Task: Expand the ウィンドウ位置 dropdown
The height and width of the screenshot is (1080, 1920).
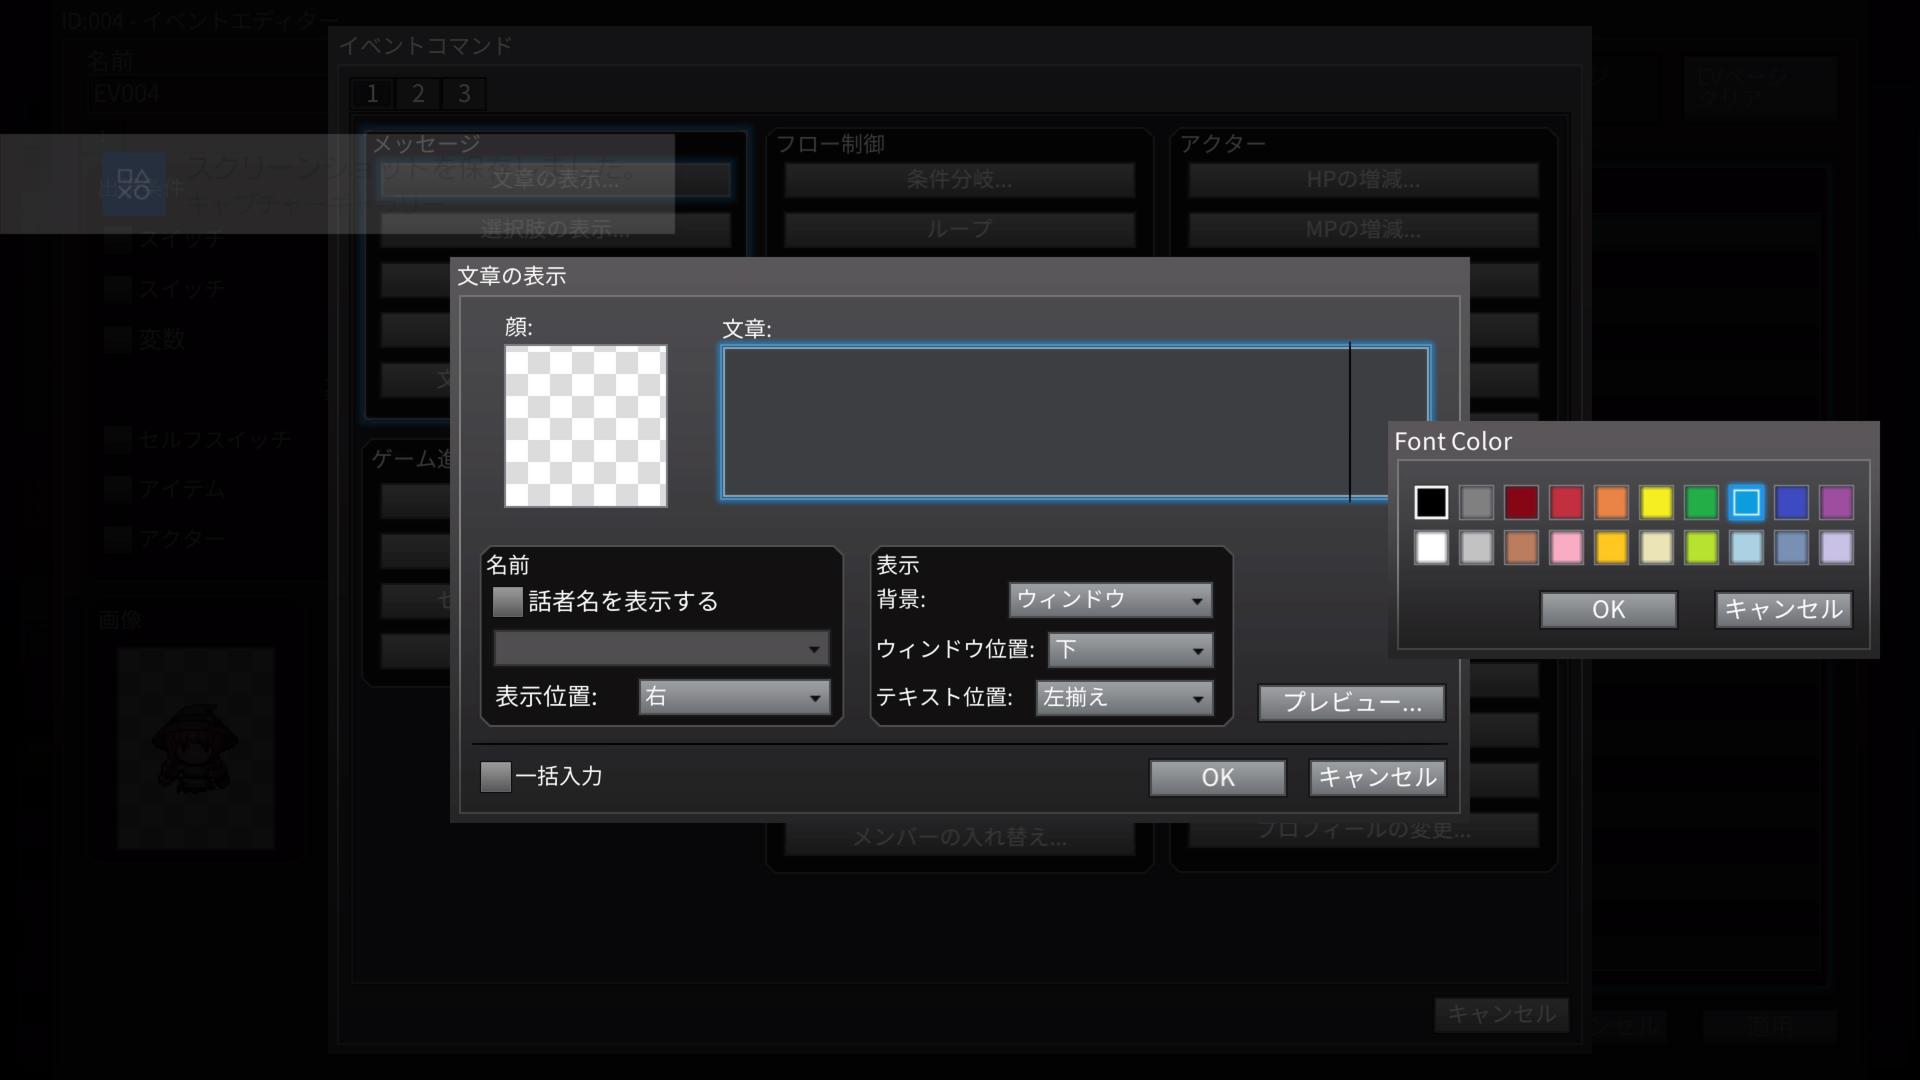Action: tap(1130, 650)
